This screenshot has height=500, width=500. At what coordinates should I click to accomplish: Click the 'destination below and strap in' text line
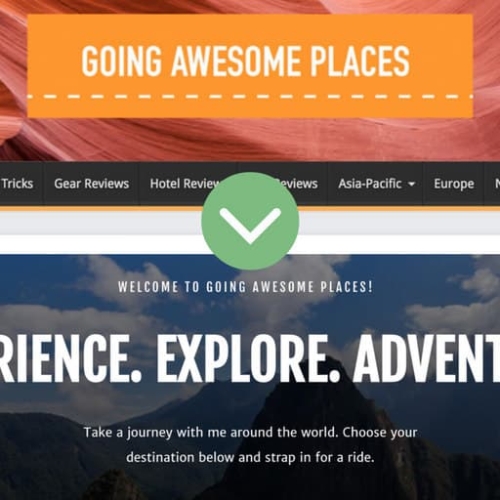[250, 457]
